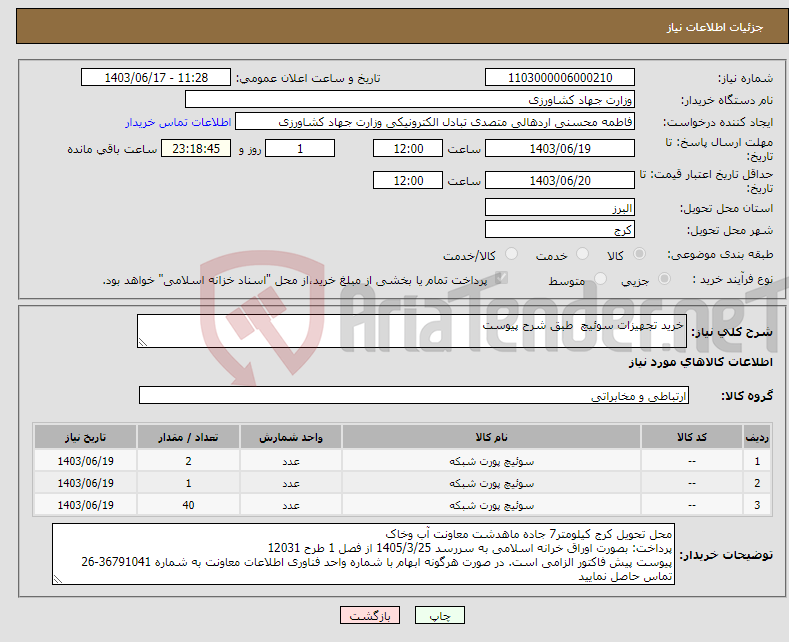Click the buyer notes text area
This screenshot has width=789, height=642.
(363, 554)
